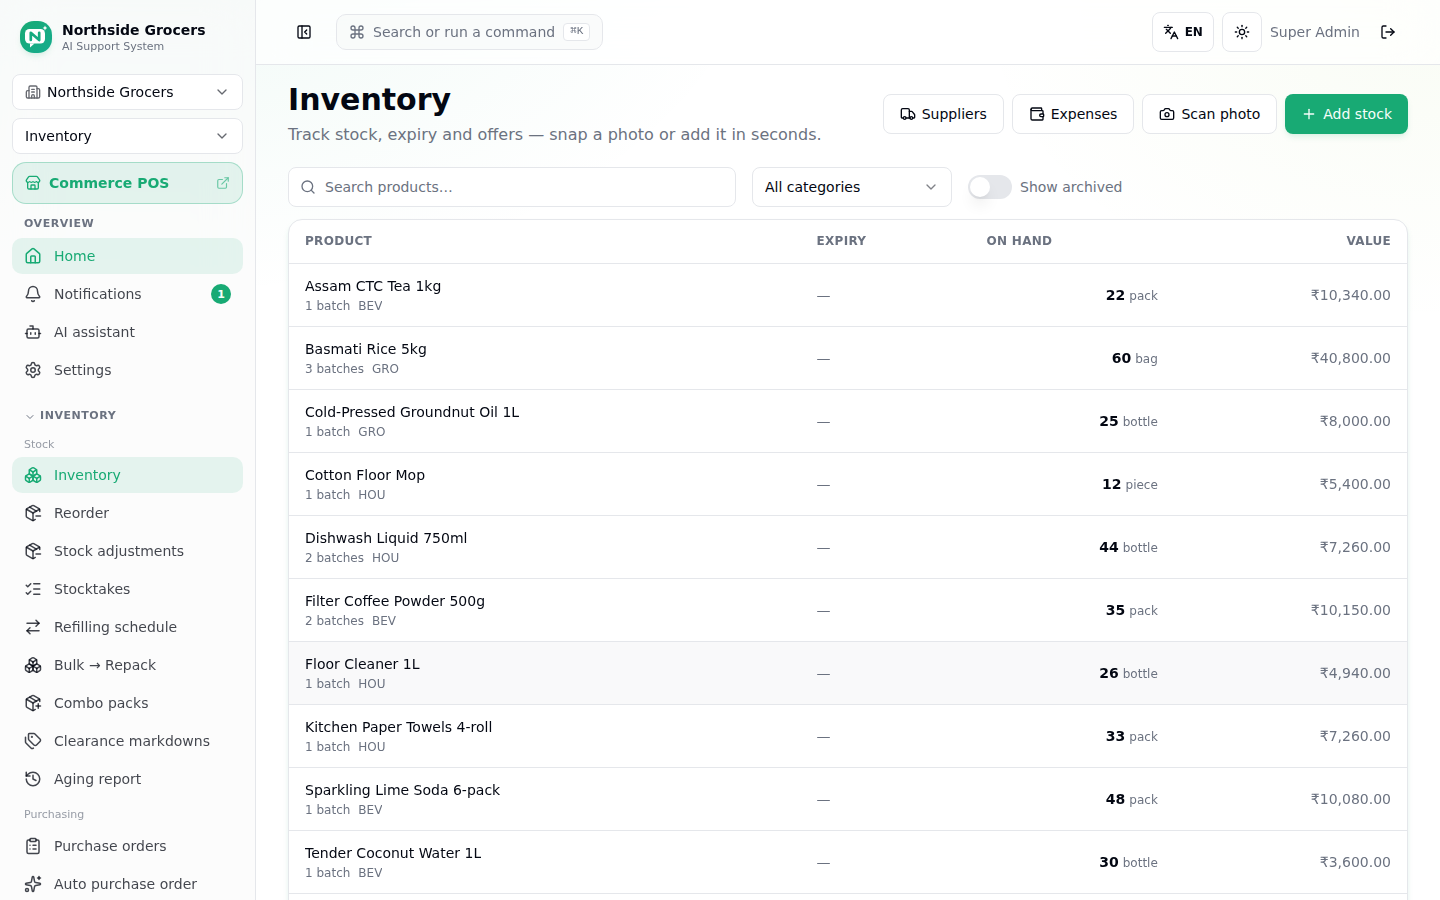Open Settings in the sidebar
This screenshot has width=1440, height=900.
pyautogui.click(x=127, y=370)
